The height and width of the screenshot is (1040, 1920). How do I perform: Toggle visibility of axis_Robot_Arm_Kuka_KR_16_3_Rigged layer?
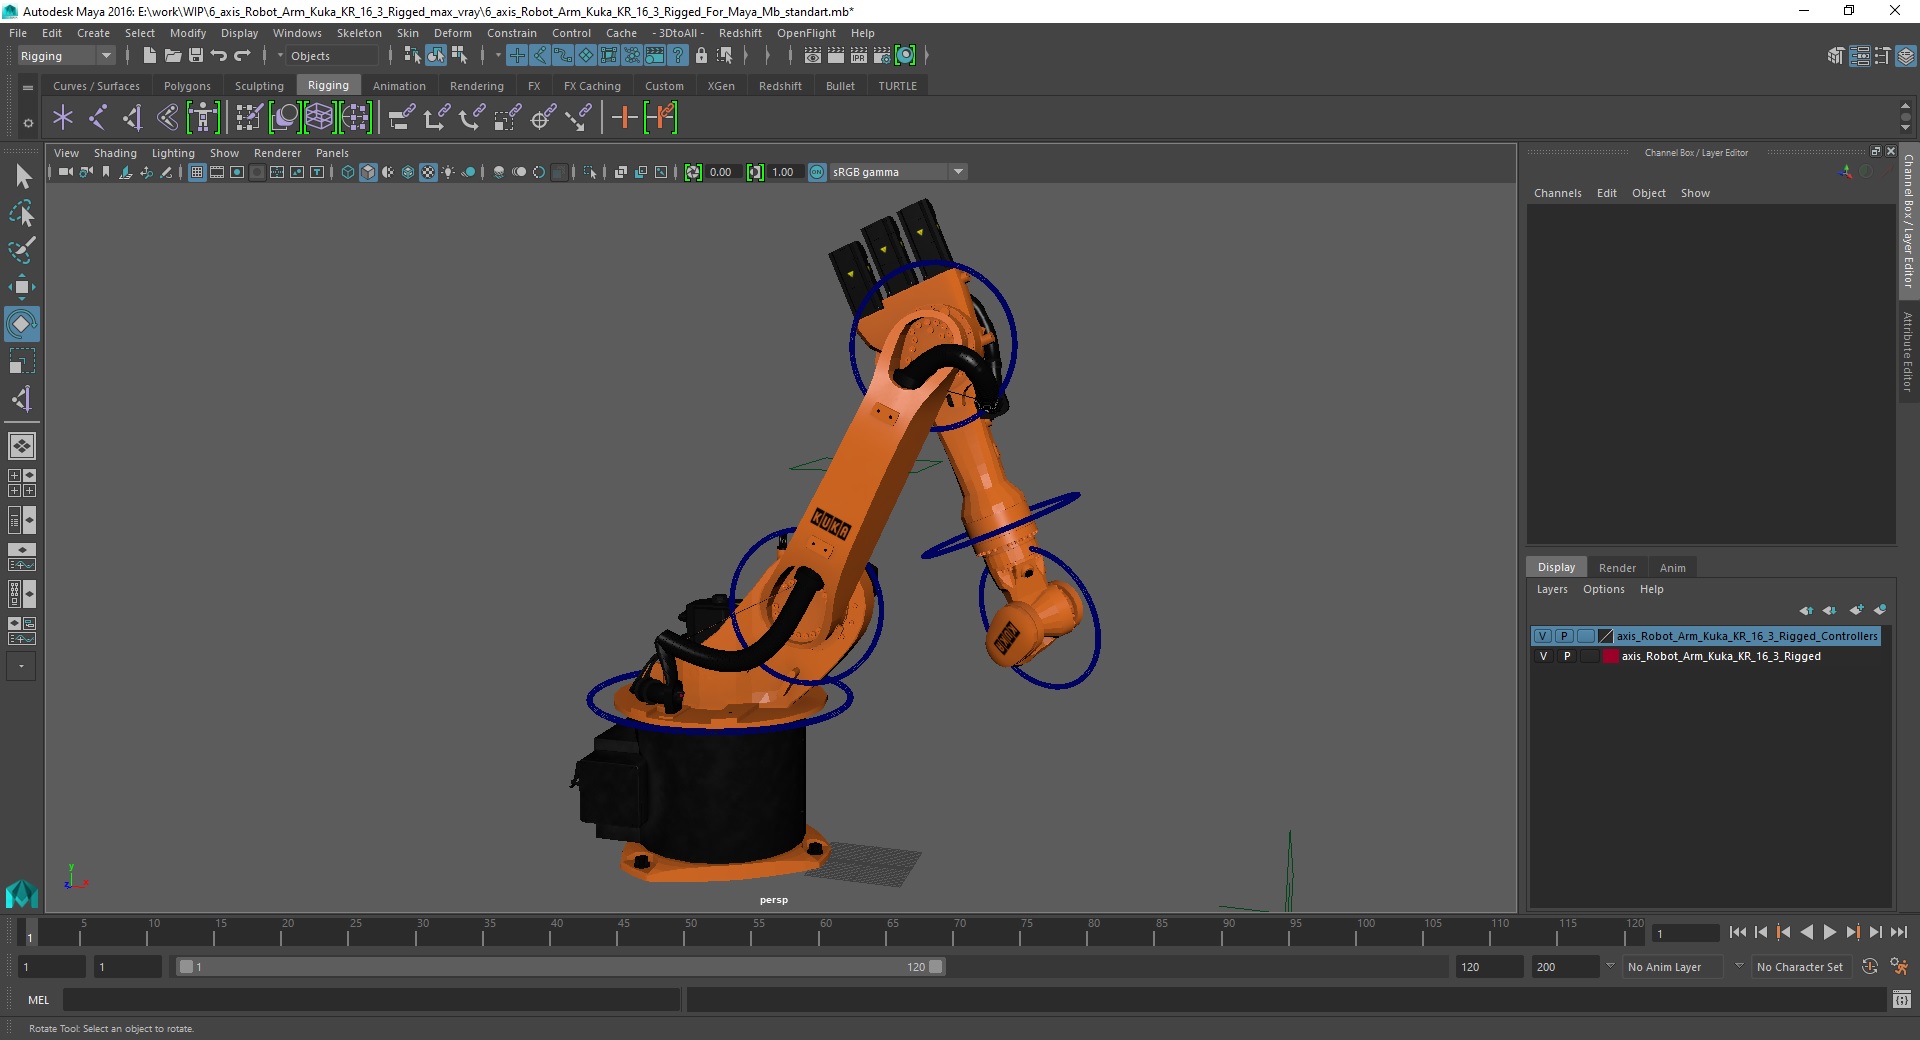click(x=1543, y=656)
